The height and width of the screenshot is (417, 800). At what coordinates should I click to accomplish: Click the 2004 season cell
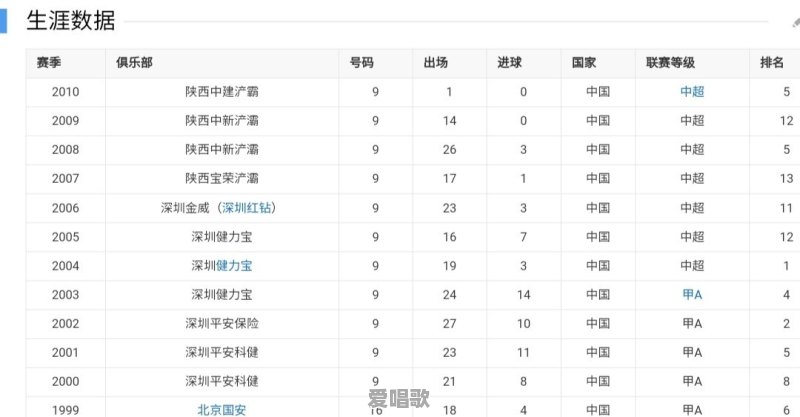click(x=65, y=266)
